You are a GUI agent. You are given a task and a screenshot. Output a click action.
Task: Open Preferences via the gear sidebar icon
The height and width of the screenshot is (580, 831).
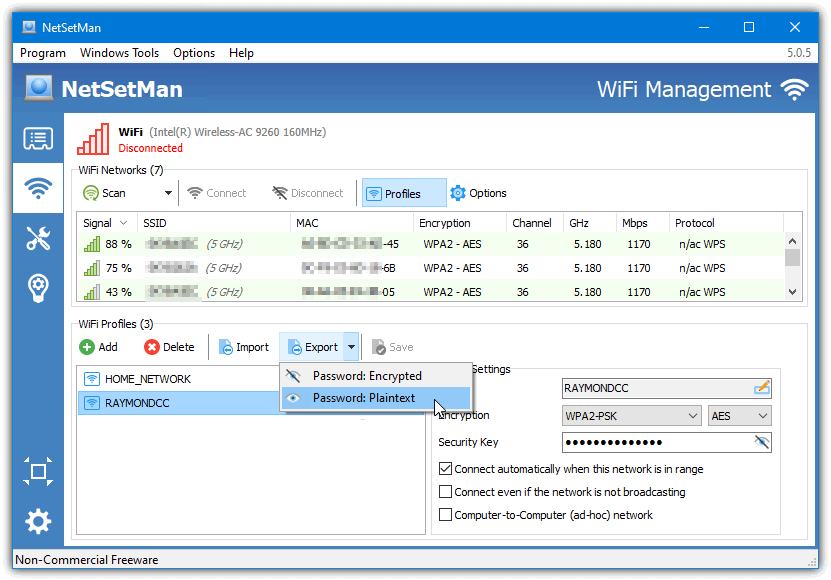tap(38, 521)
